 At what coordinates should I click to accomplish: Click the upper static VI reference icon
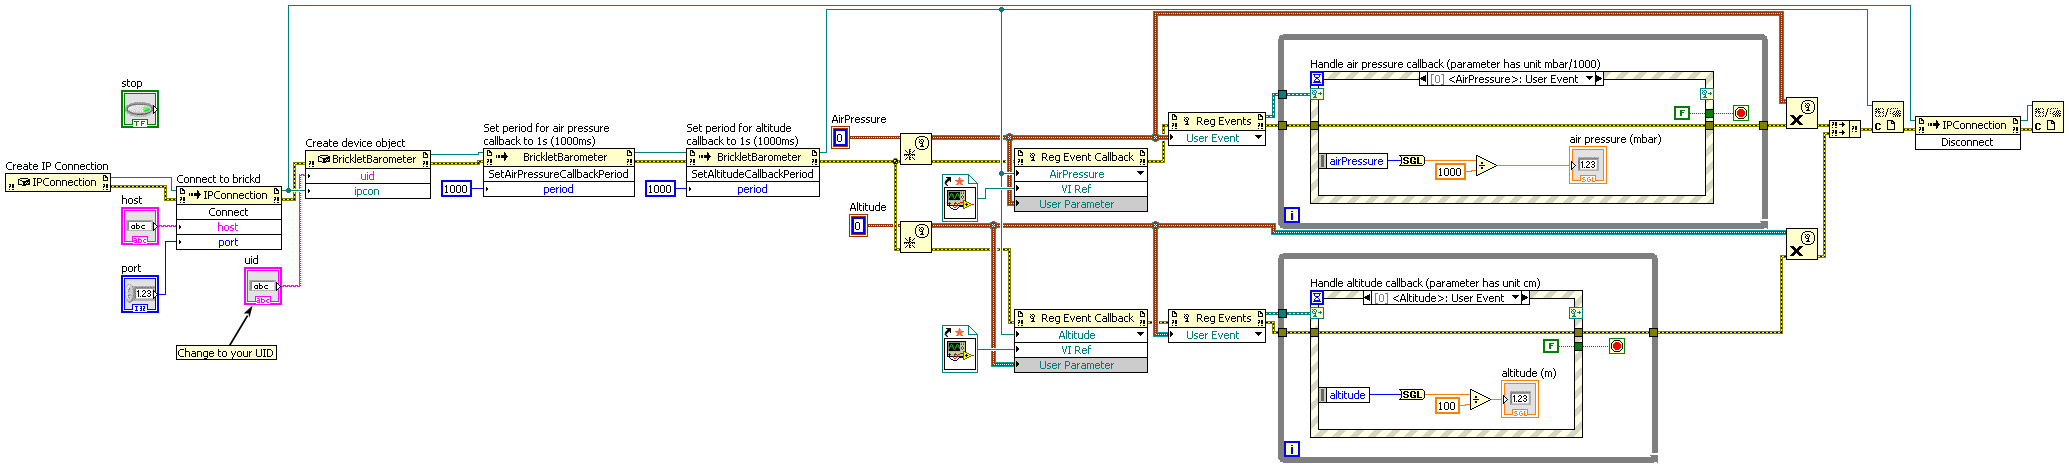click(x=960, y=198)
